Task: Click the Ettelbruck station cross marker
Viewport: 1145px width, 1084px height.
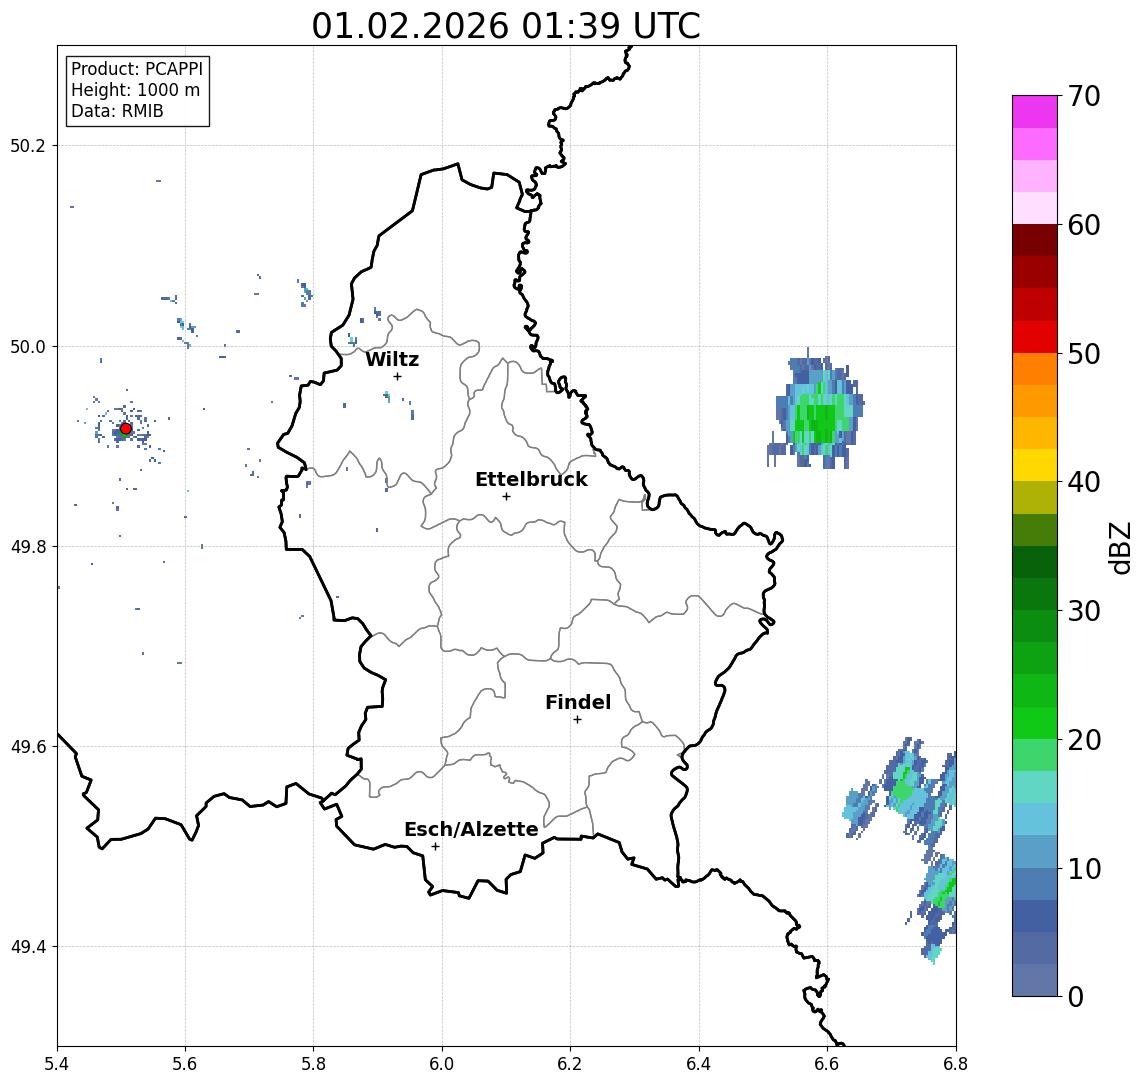Action: [x=506, y=497]
